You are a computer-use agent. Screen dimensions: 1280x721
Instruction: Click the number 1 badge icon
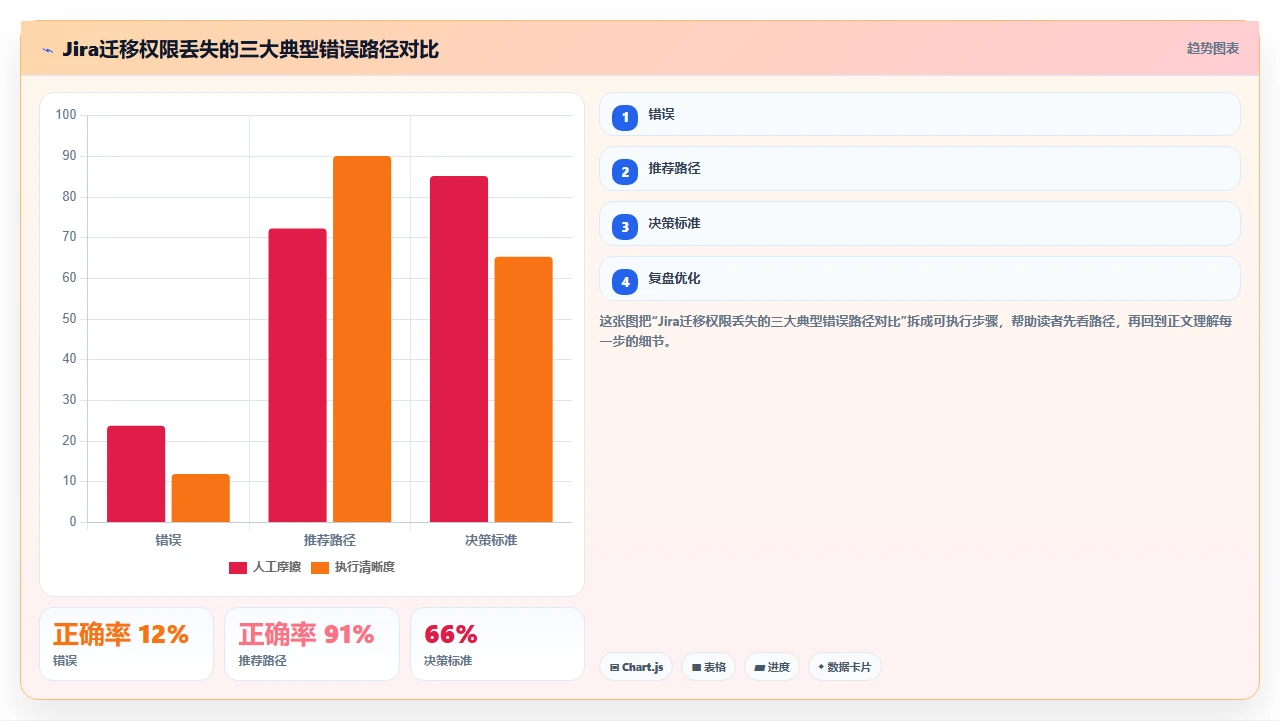(625, 117)
